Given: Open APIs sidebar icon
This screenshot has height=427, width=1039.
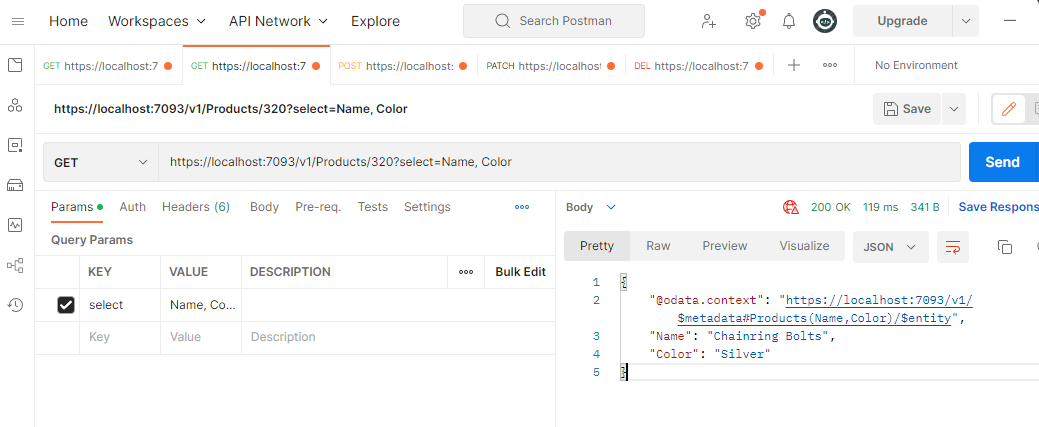Looking at the screenshot, I should click(15, 105).
